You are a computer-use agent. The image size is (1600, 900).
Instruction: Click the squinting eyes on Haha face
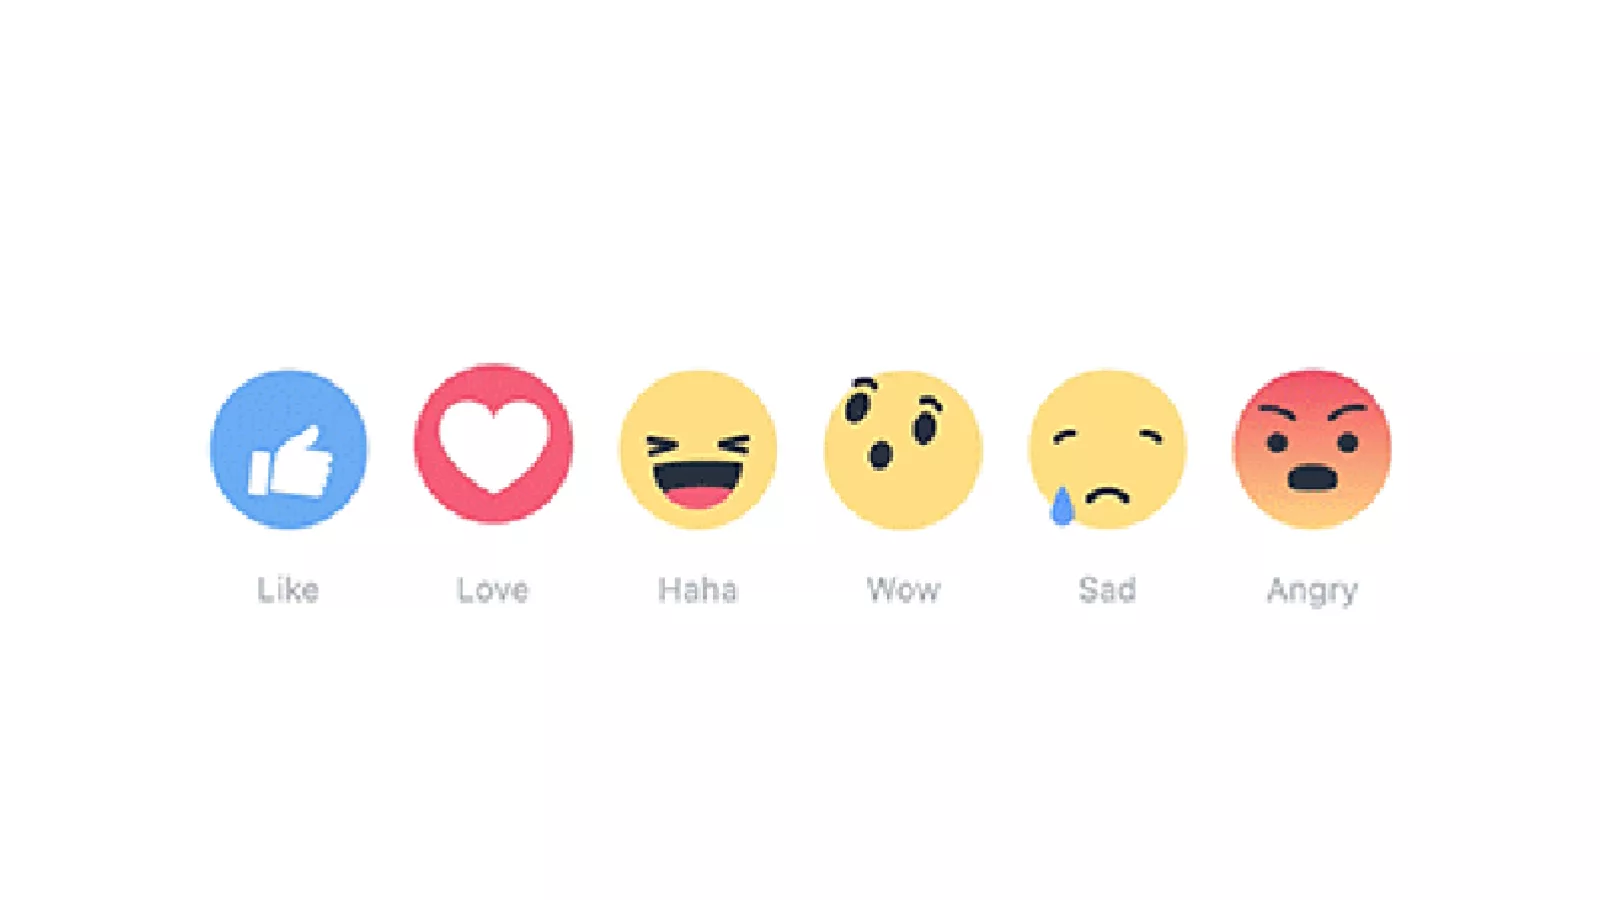(x=698, y=446)
